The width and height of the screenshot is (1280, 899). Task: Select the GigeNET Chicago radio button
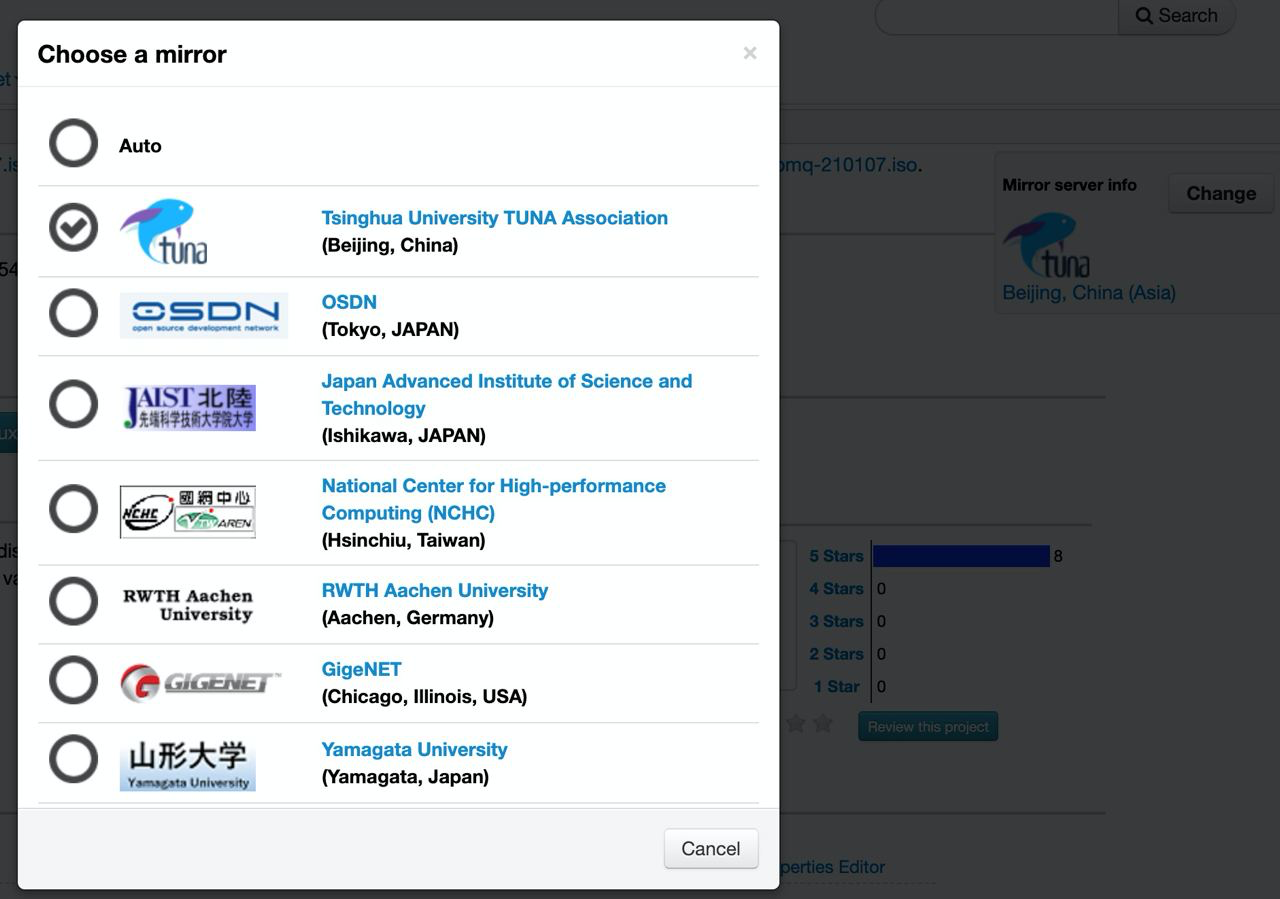pos(72,679)
